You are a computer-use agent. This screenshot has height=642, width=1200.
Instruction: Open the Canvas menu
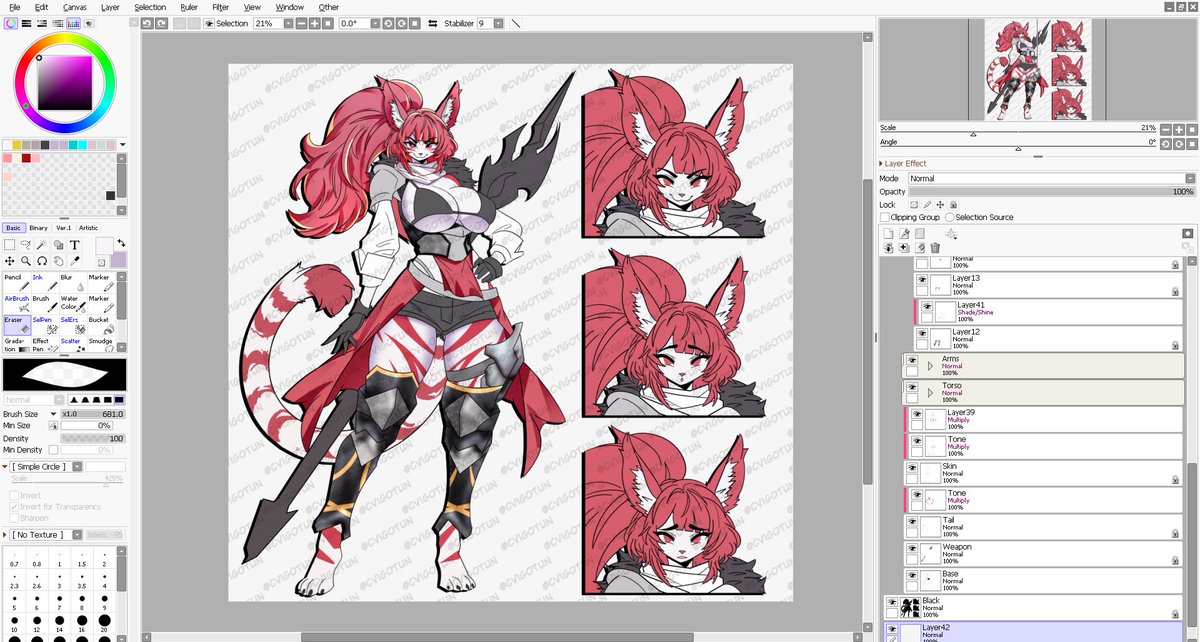[x=74, y=7]
